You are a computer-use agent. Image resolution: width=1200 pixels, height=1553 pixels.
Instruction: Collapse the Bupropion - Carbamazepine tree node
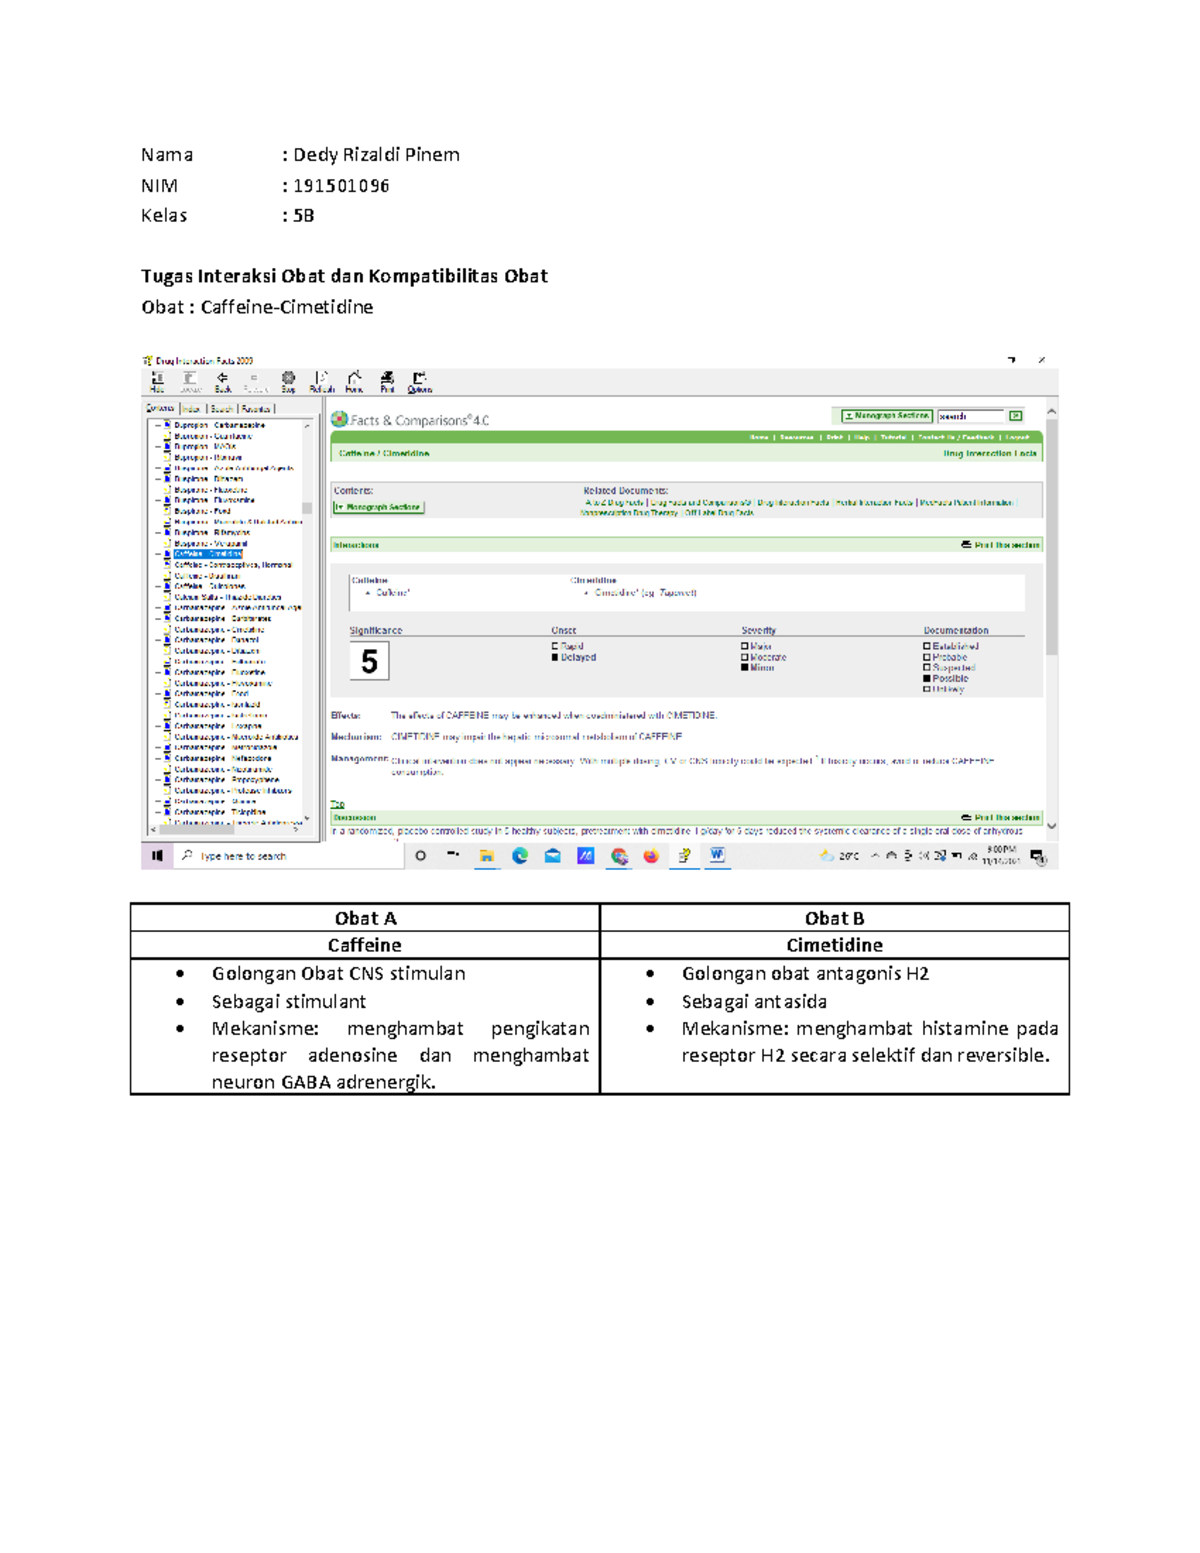(x=158, y=425)
